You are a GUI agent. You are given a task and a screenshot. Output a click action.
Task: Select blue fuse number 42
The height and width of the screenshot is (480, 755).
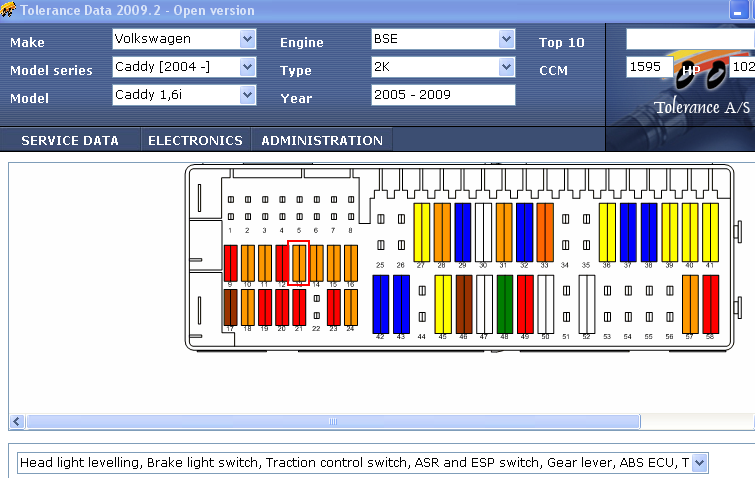pos(381,304)
